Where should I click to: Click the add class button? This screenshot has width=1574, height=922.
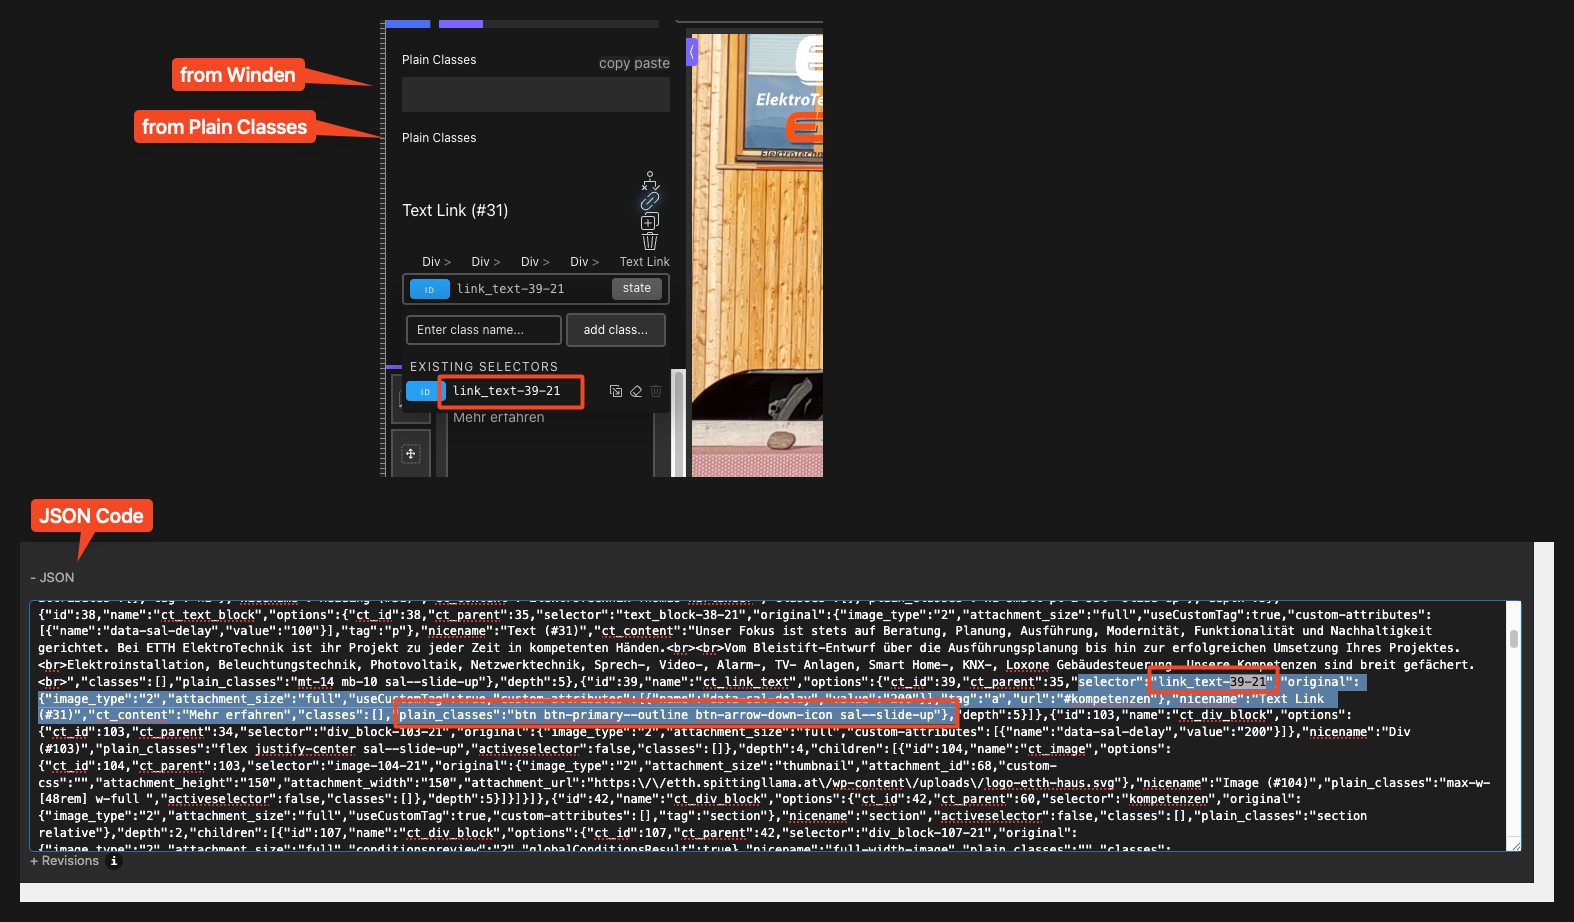pyautogui.click(x=615, y=330)
